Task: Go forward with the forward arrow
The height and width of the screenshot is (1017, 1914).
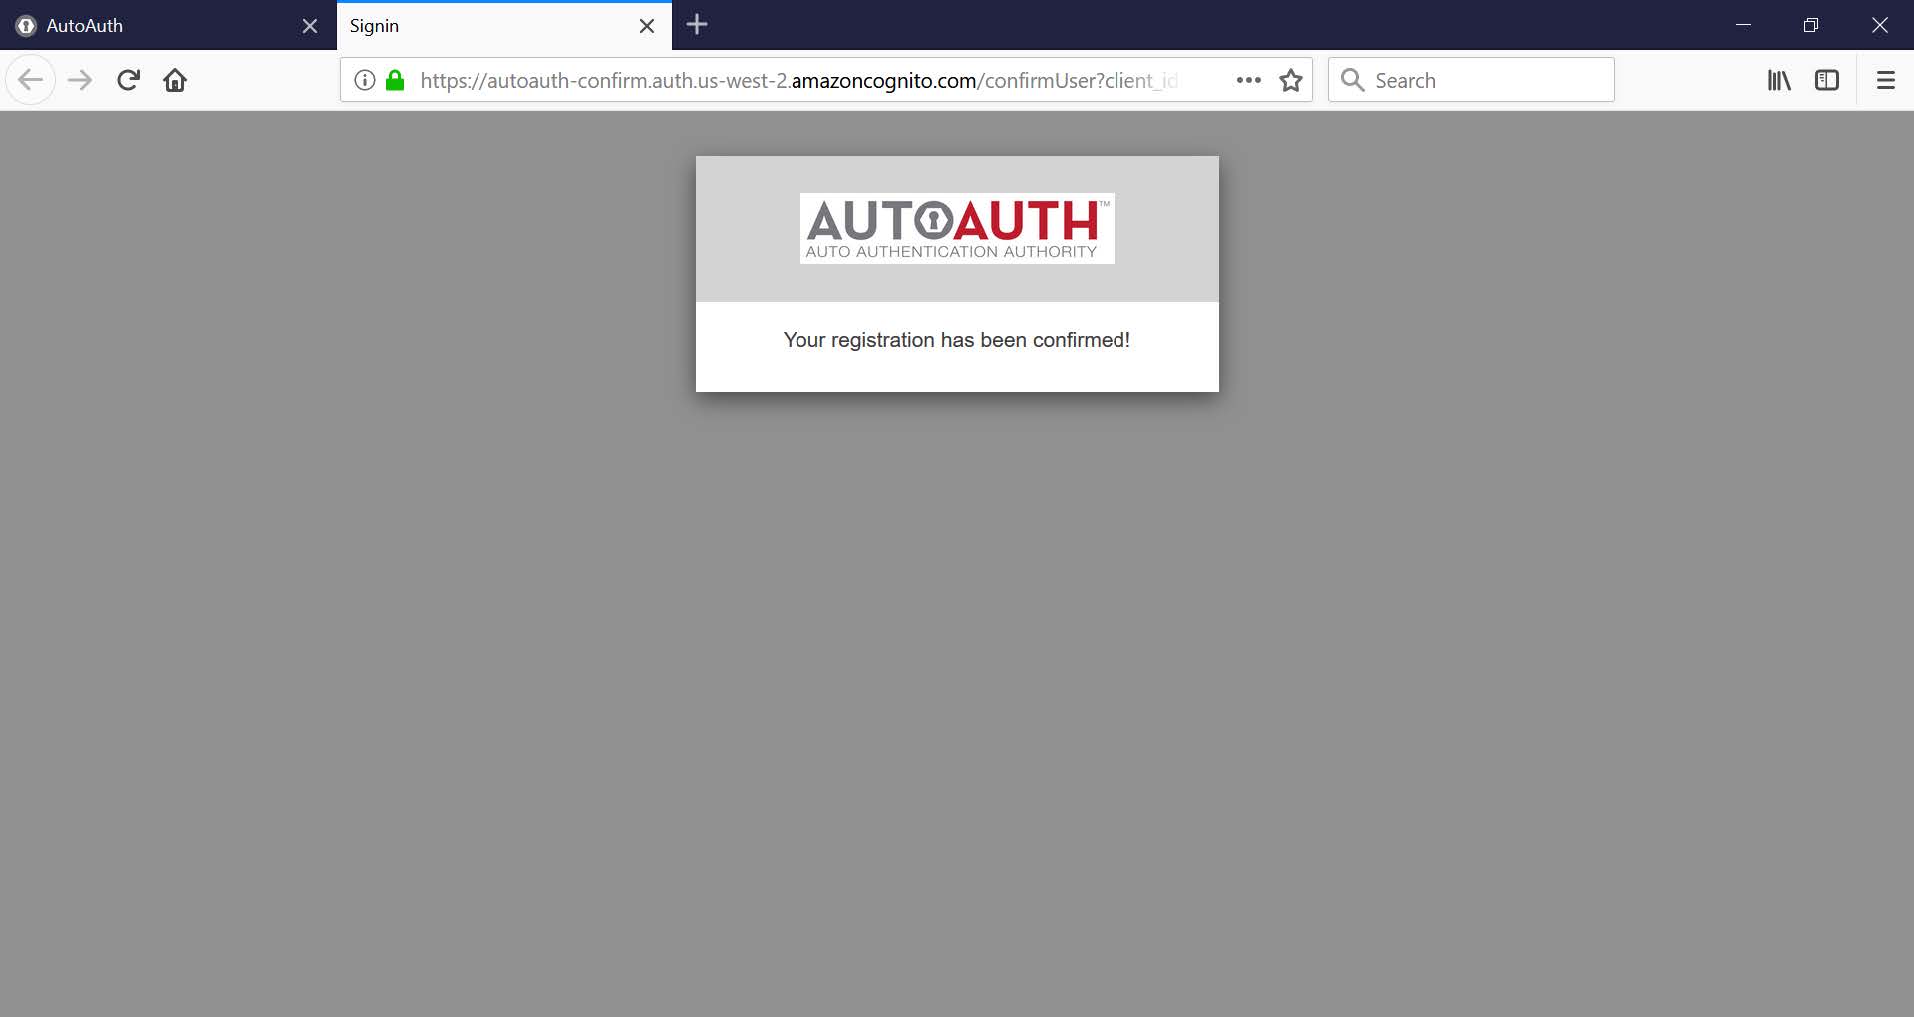Action: 80,80
